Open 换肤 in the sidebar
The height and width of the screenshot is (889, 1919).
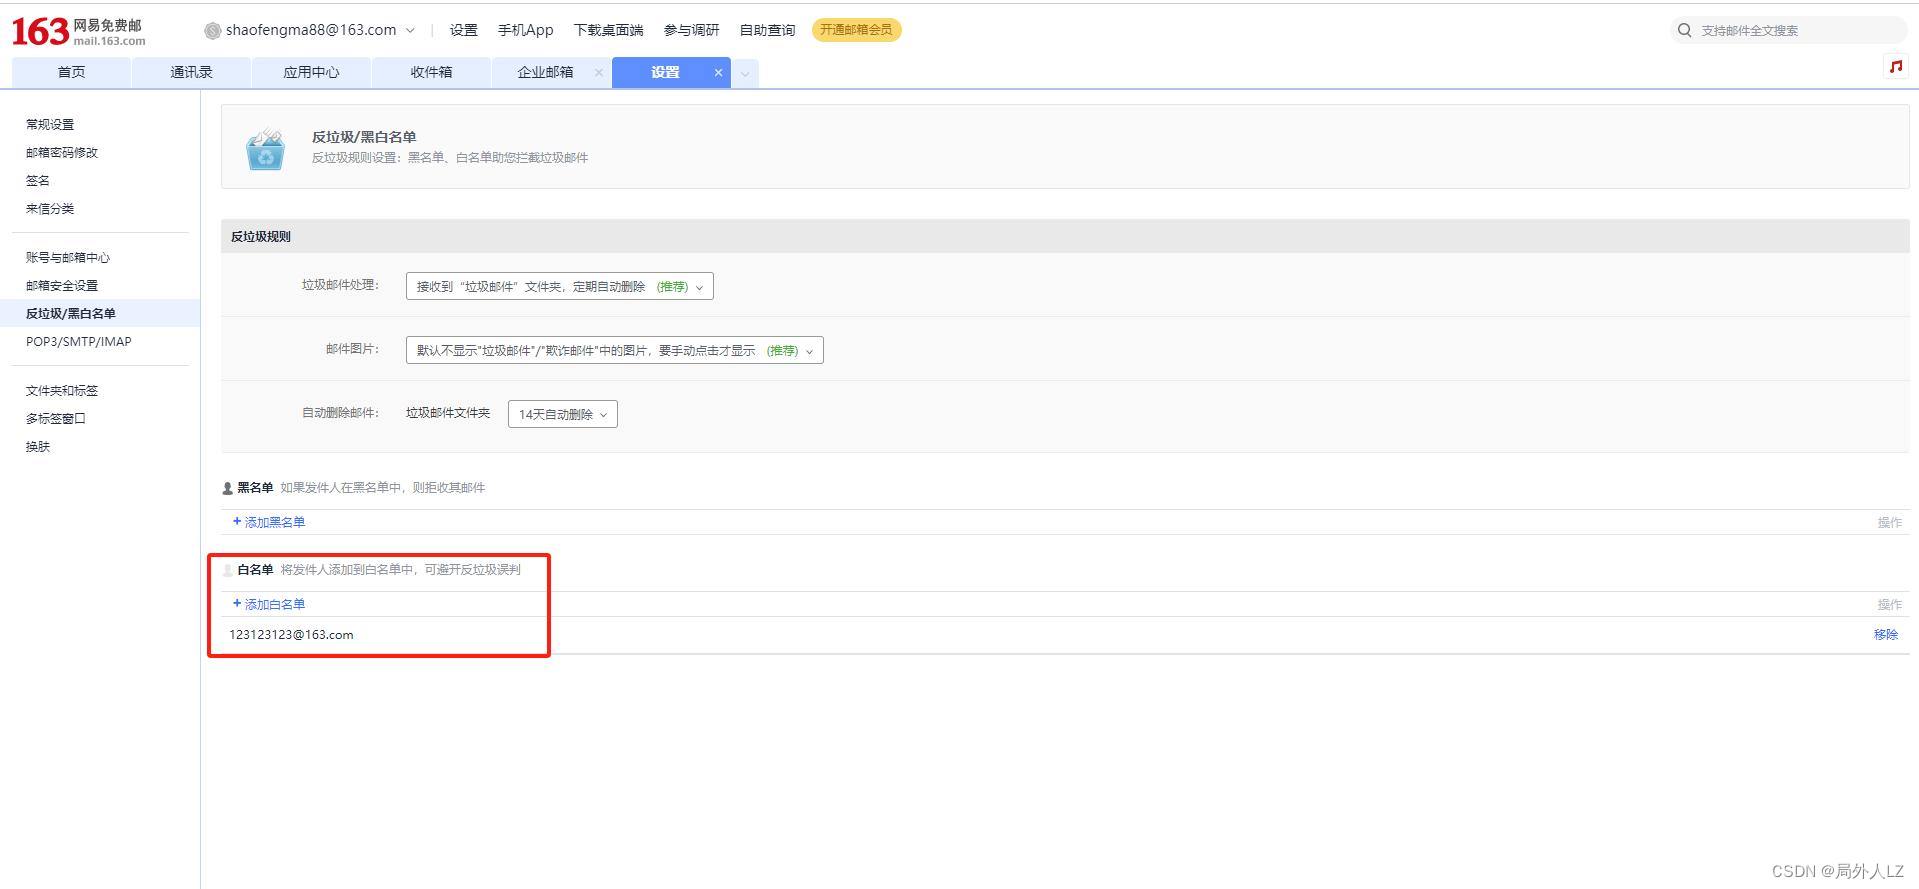38,446
